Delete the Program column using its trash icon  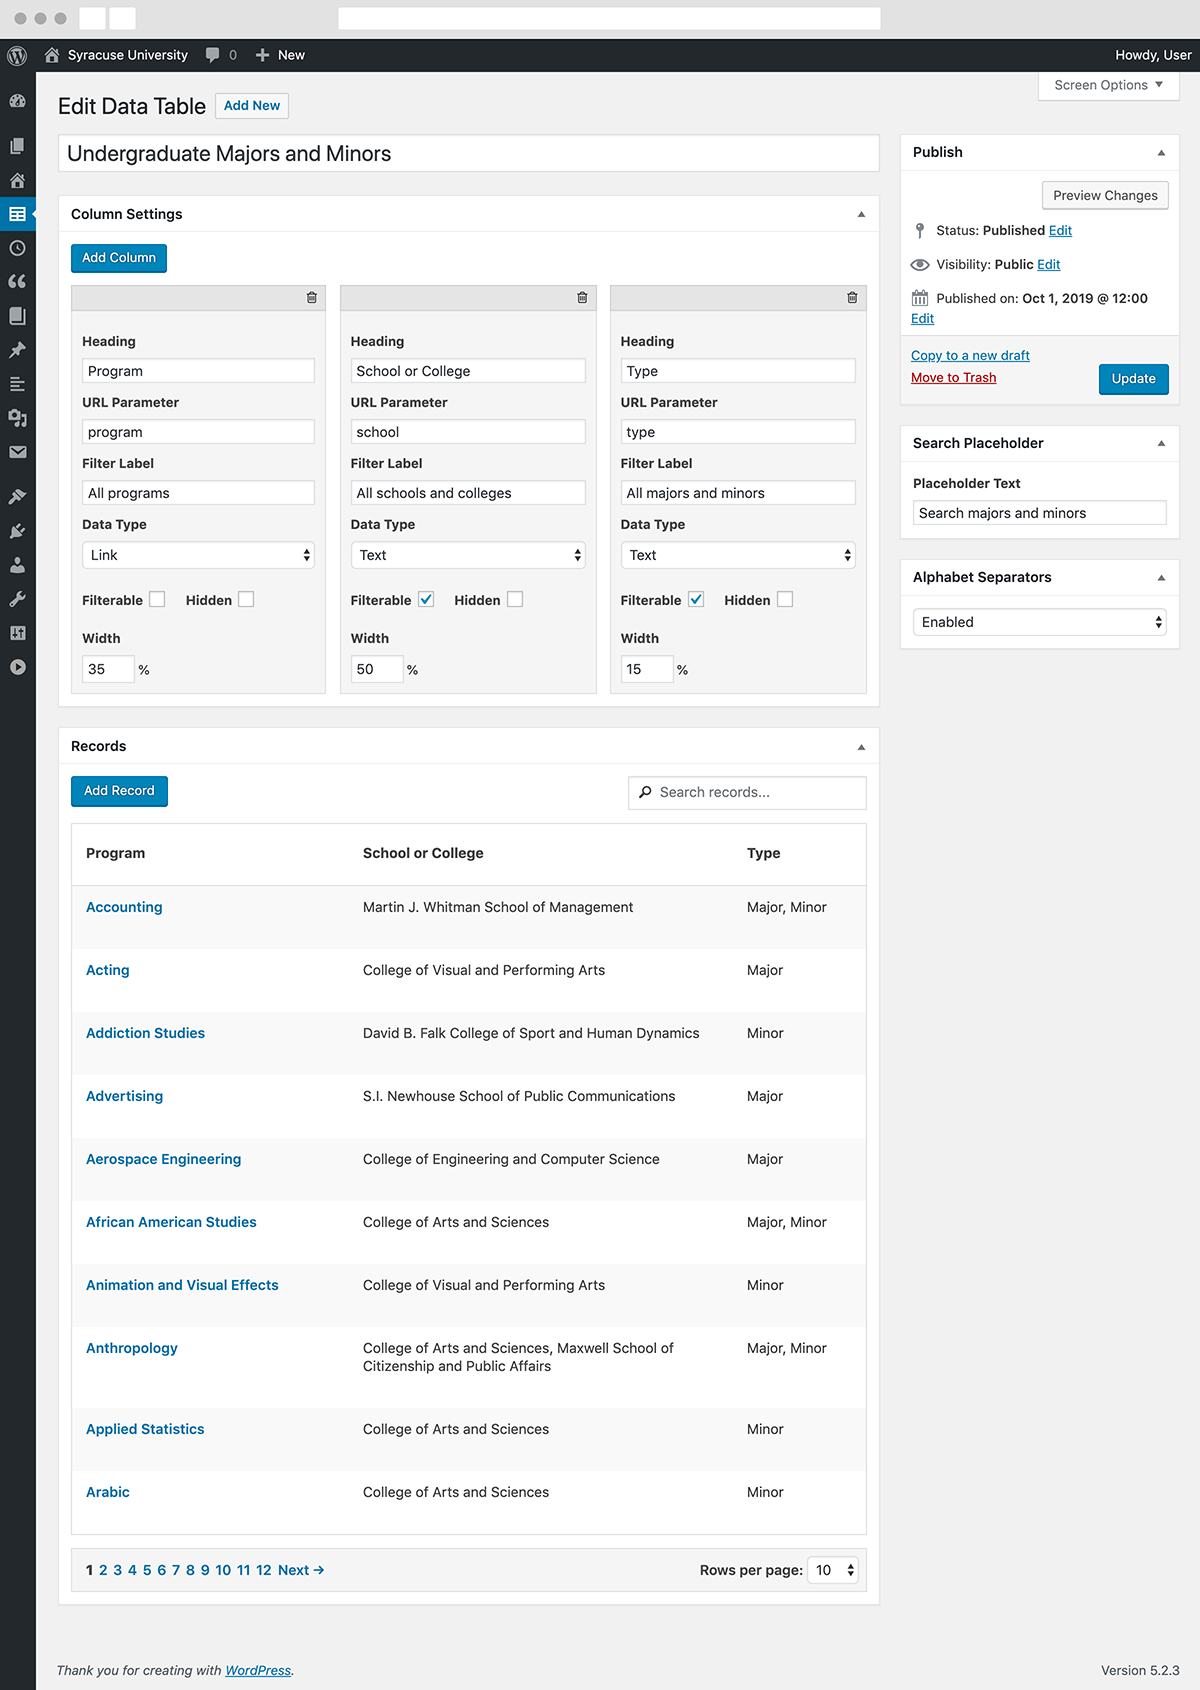click(x=312, y=298)
